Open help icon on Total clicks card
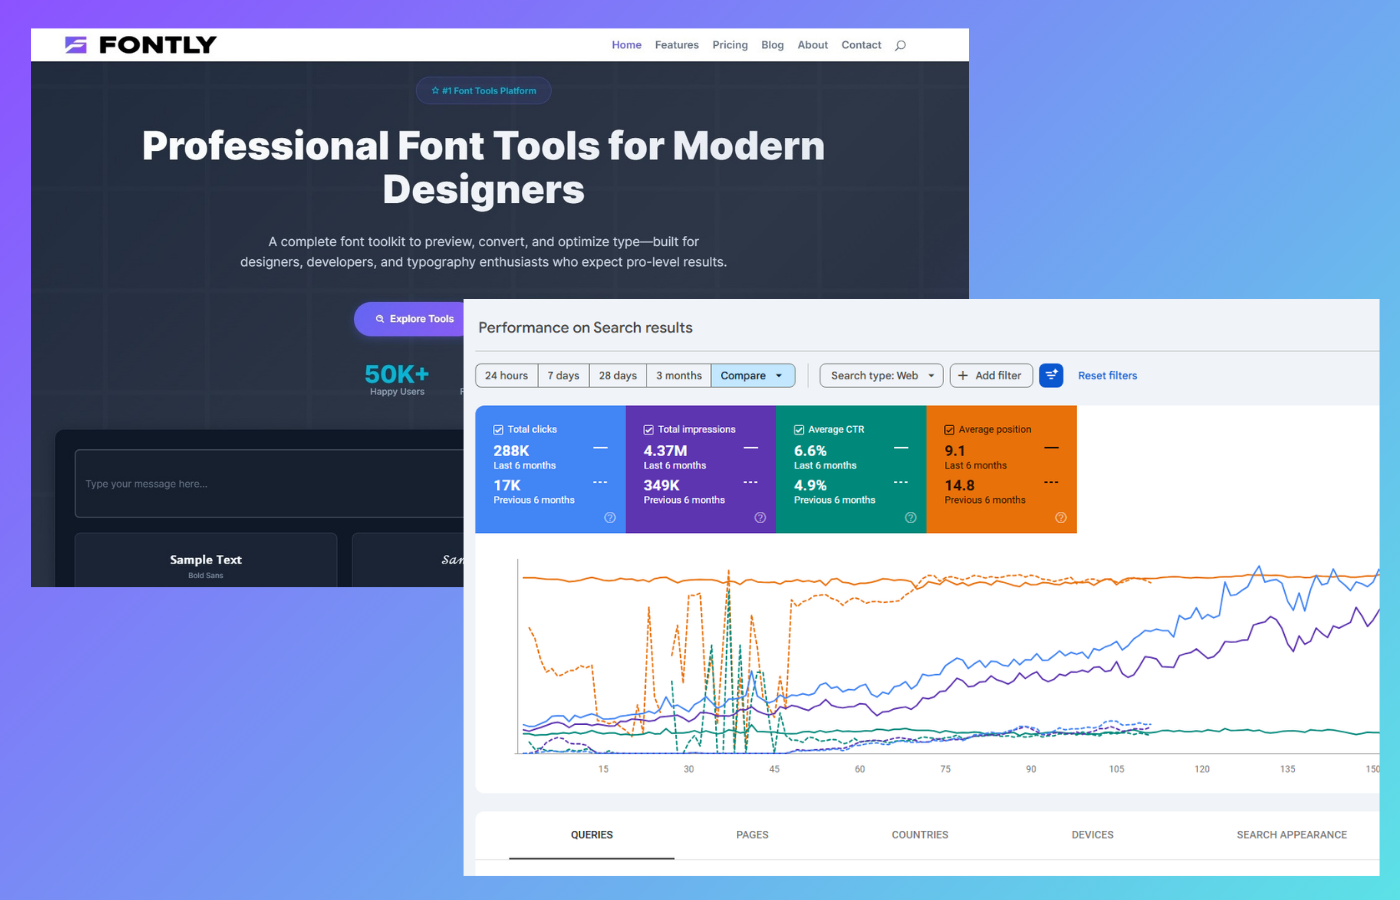The width and height of the screenshot is (1400, 900). pos(610,518)
